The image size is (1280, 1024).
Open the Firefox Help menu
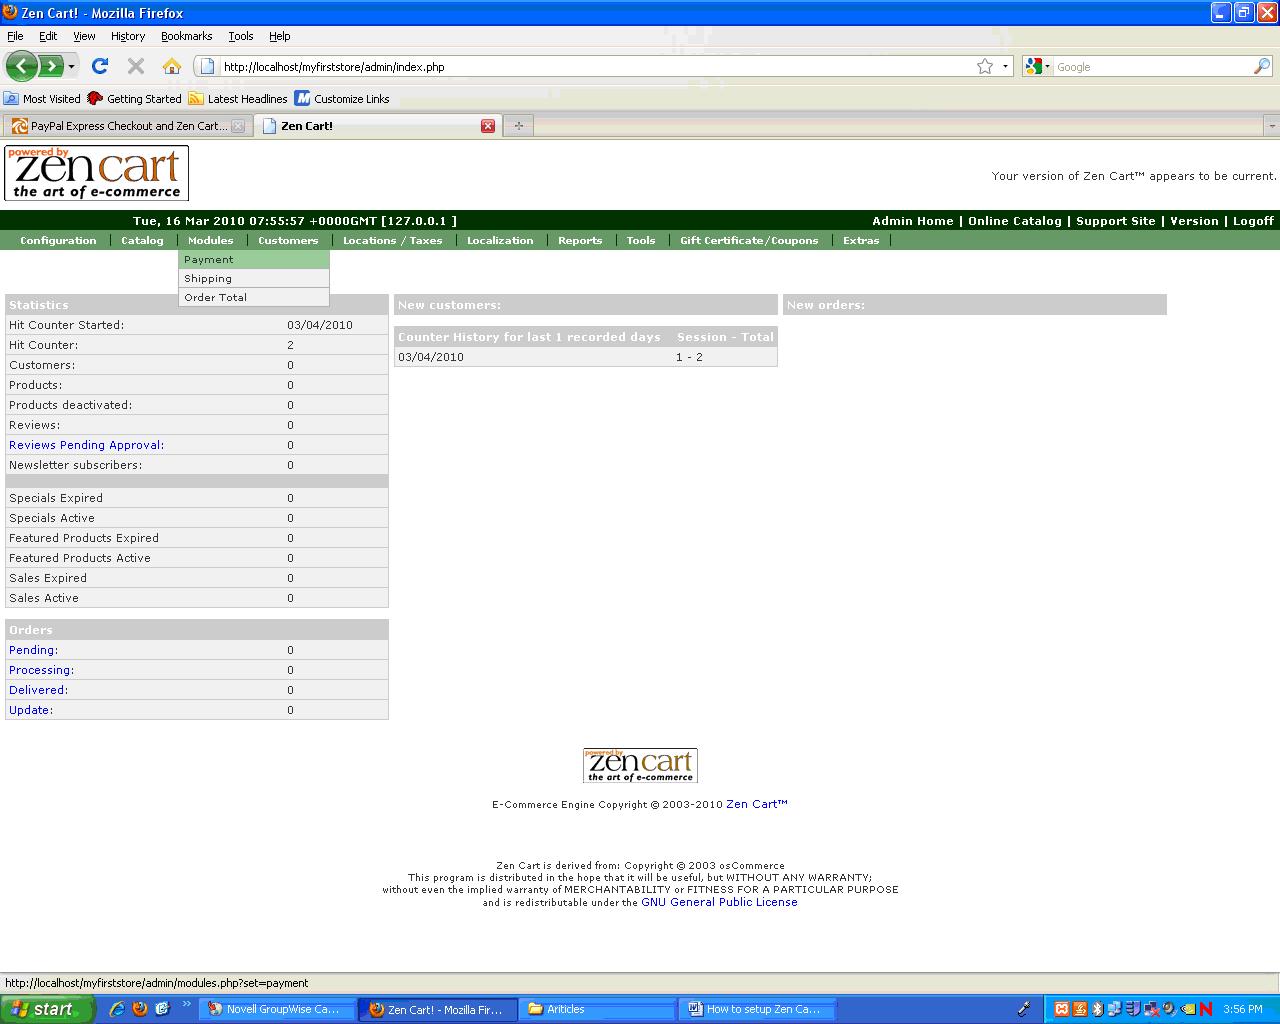pyautogui.click(x=280, y=36)
